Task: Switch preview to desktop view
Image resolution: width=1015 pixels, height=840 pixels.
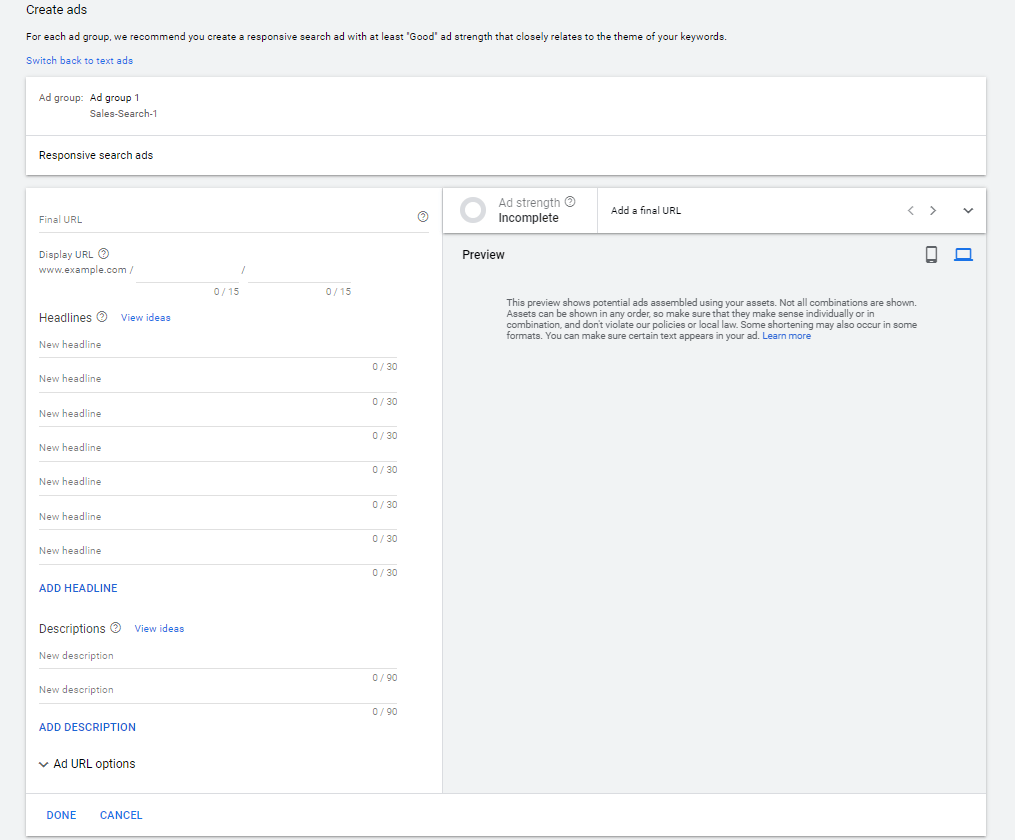Action: 963,255
